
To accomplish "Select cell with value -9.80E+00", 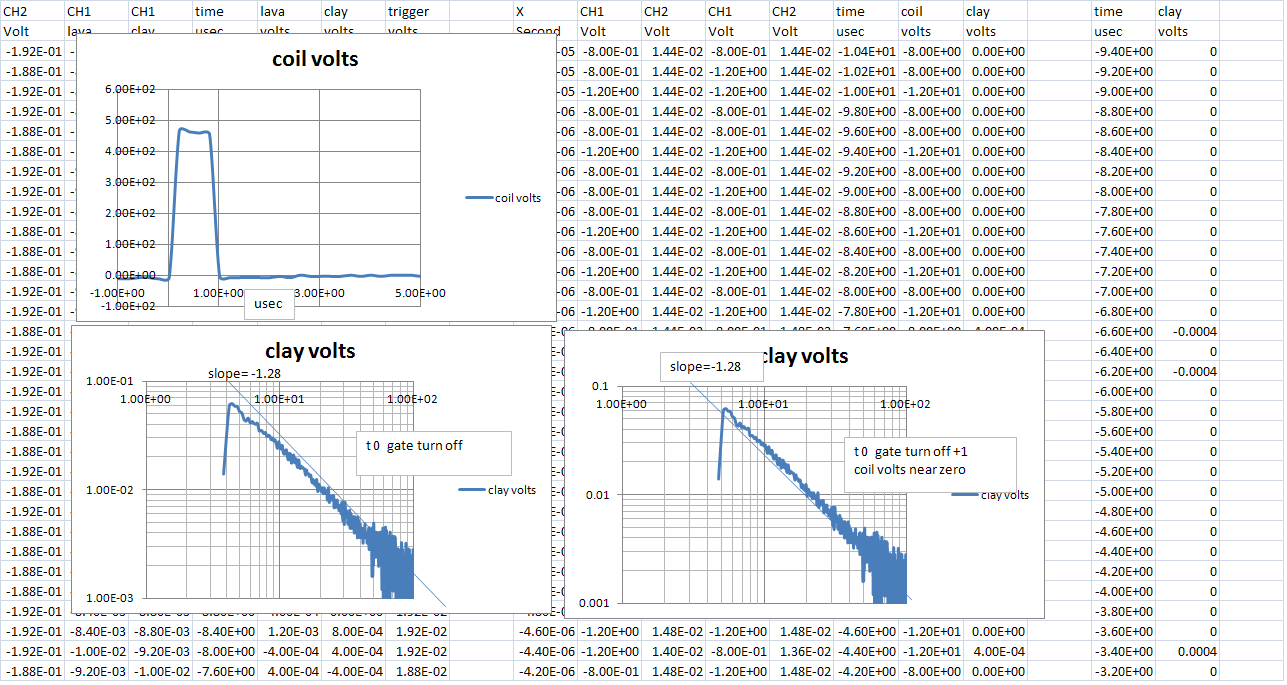I will click(866, 111).
